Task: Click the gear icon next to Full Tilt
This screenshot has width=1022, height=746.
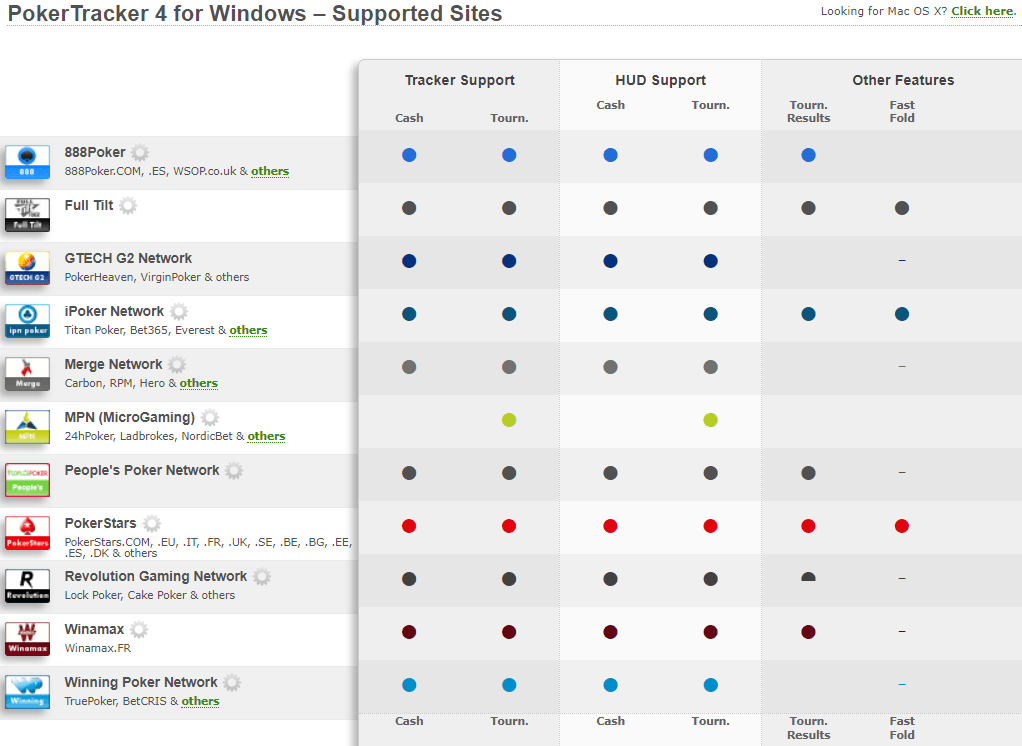Action: pos(128,206)
